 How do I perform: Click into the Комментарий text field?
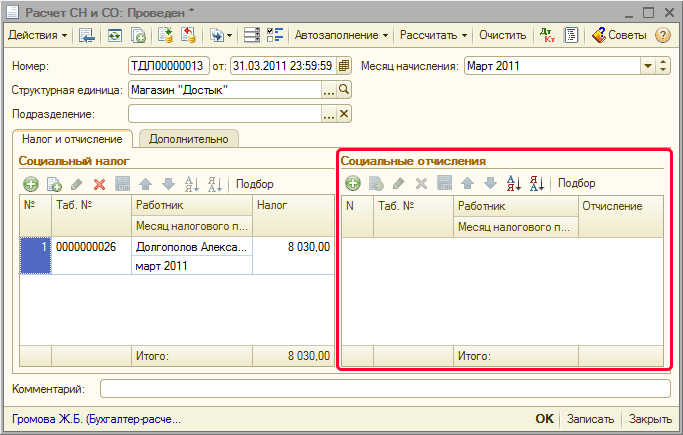point(385,388)
